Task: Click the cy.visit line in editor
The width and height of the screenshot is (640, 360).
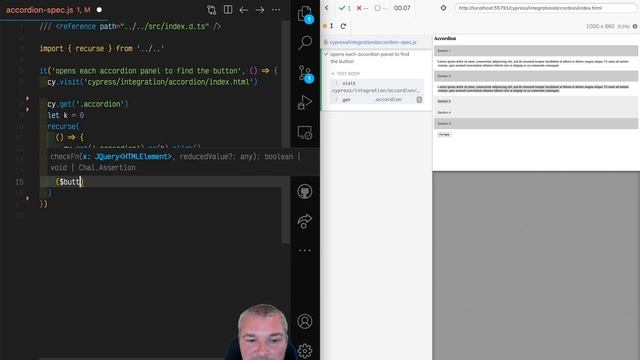Action: point(152,82)
